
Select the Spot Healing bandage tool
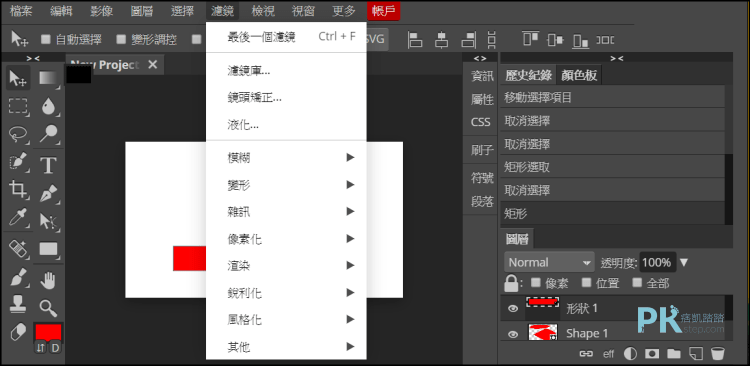click(x=18, y=248)
